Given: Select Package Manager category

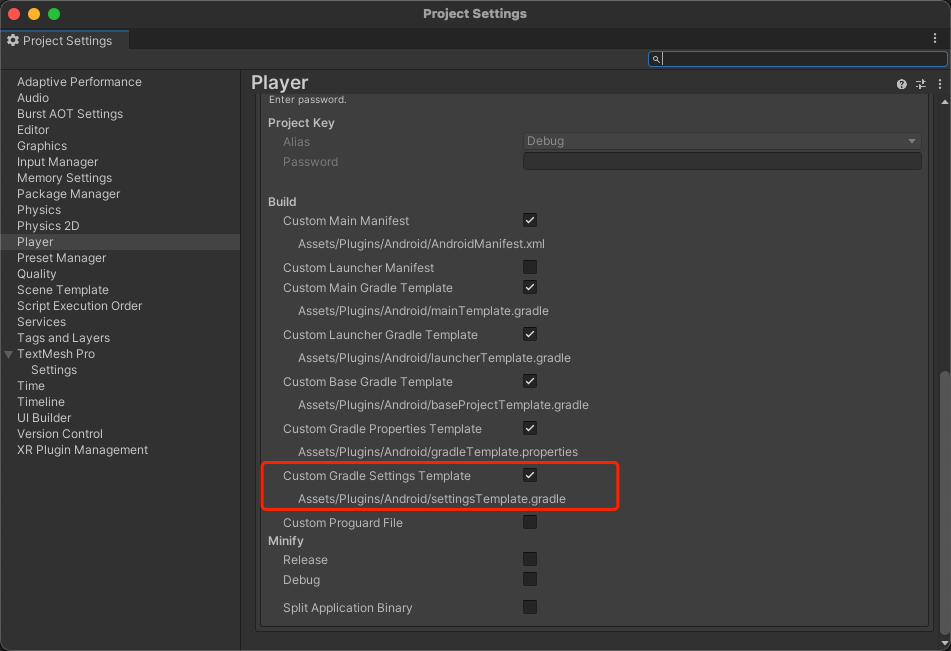Looking at the screenshot, I should [x=69, y=194].
